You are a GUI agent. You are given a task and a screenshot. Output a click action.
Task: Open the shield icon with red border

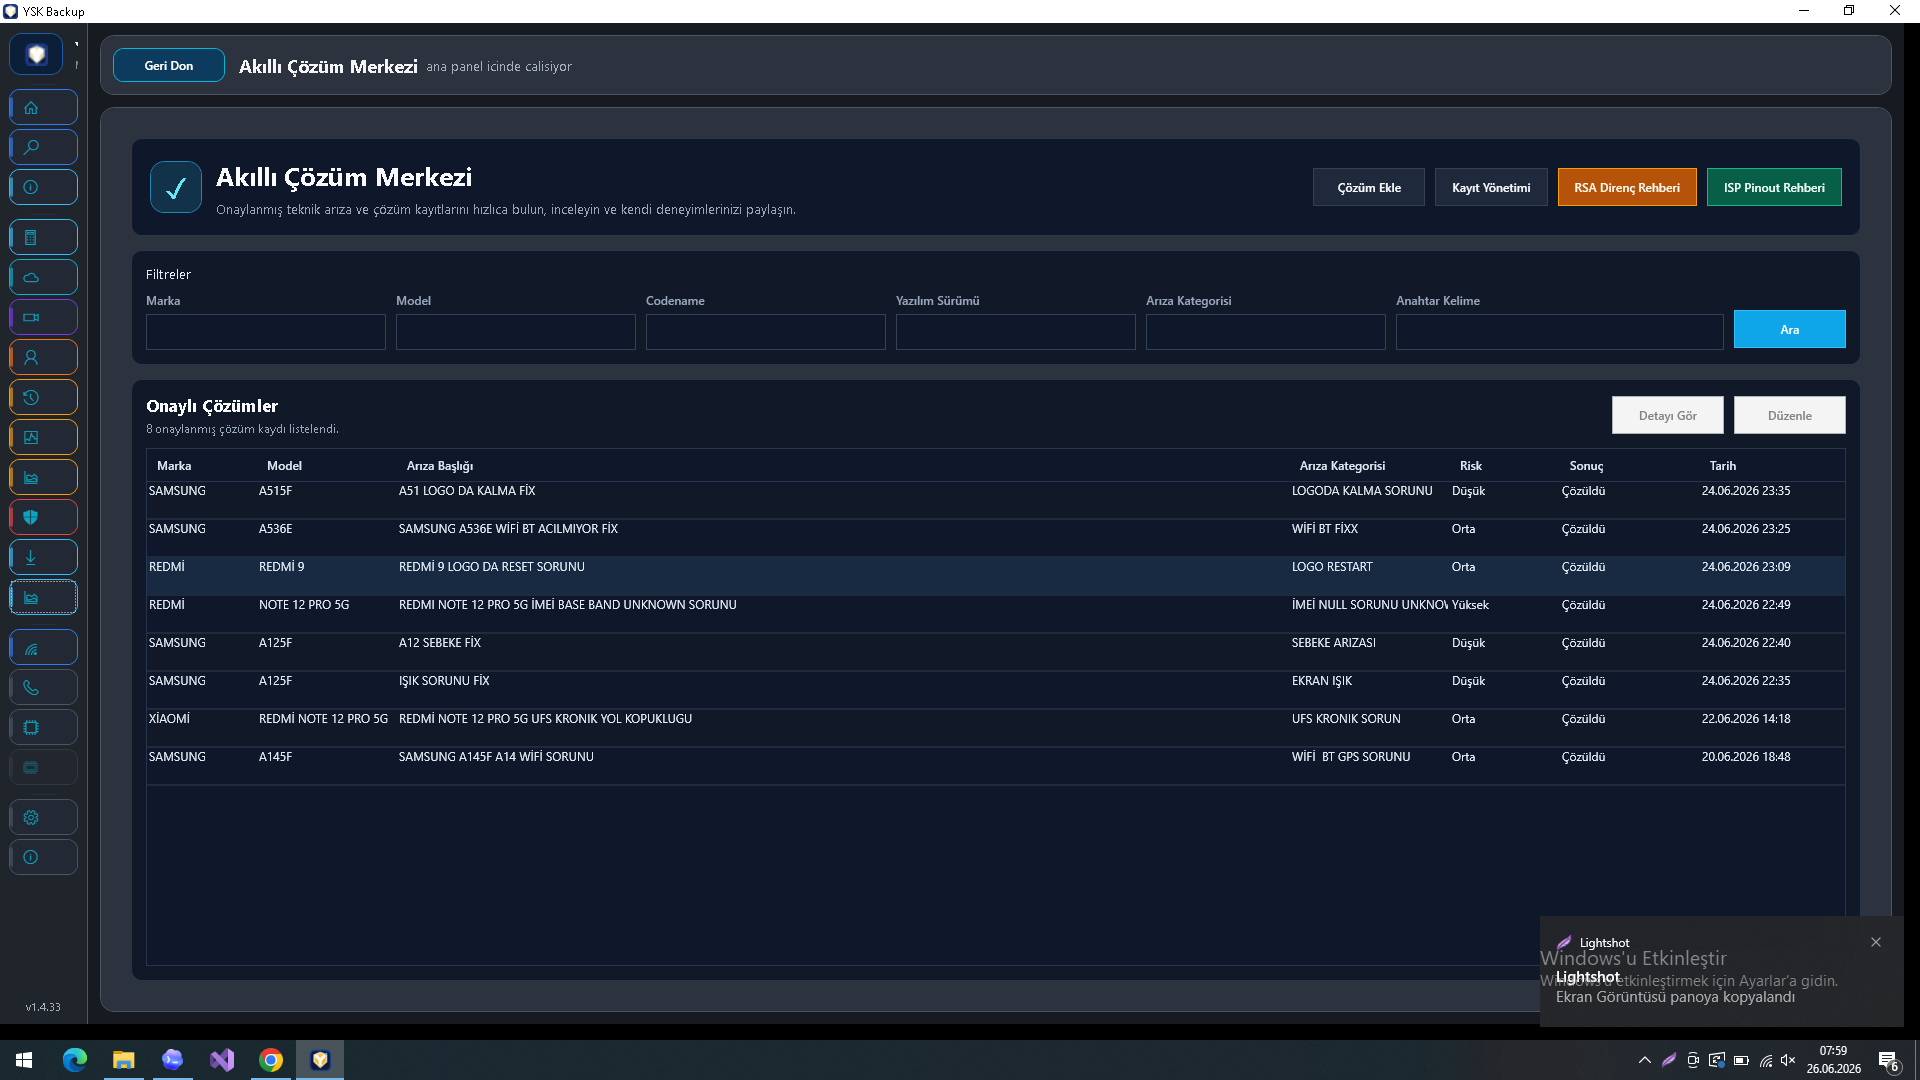(43, 517)
